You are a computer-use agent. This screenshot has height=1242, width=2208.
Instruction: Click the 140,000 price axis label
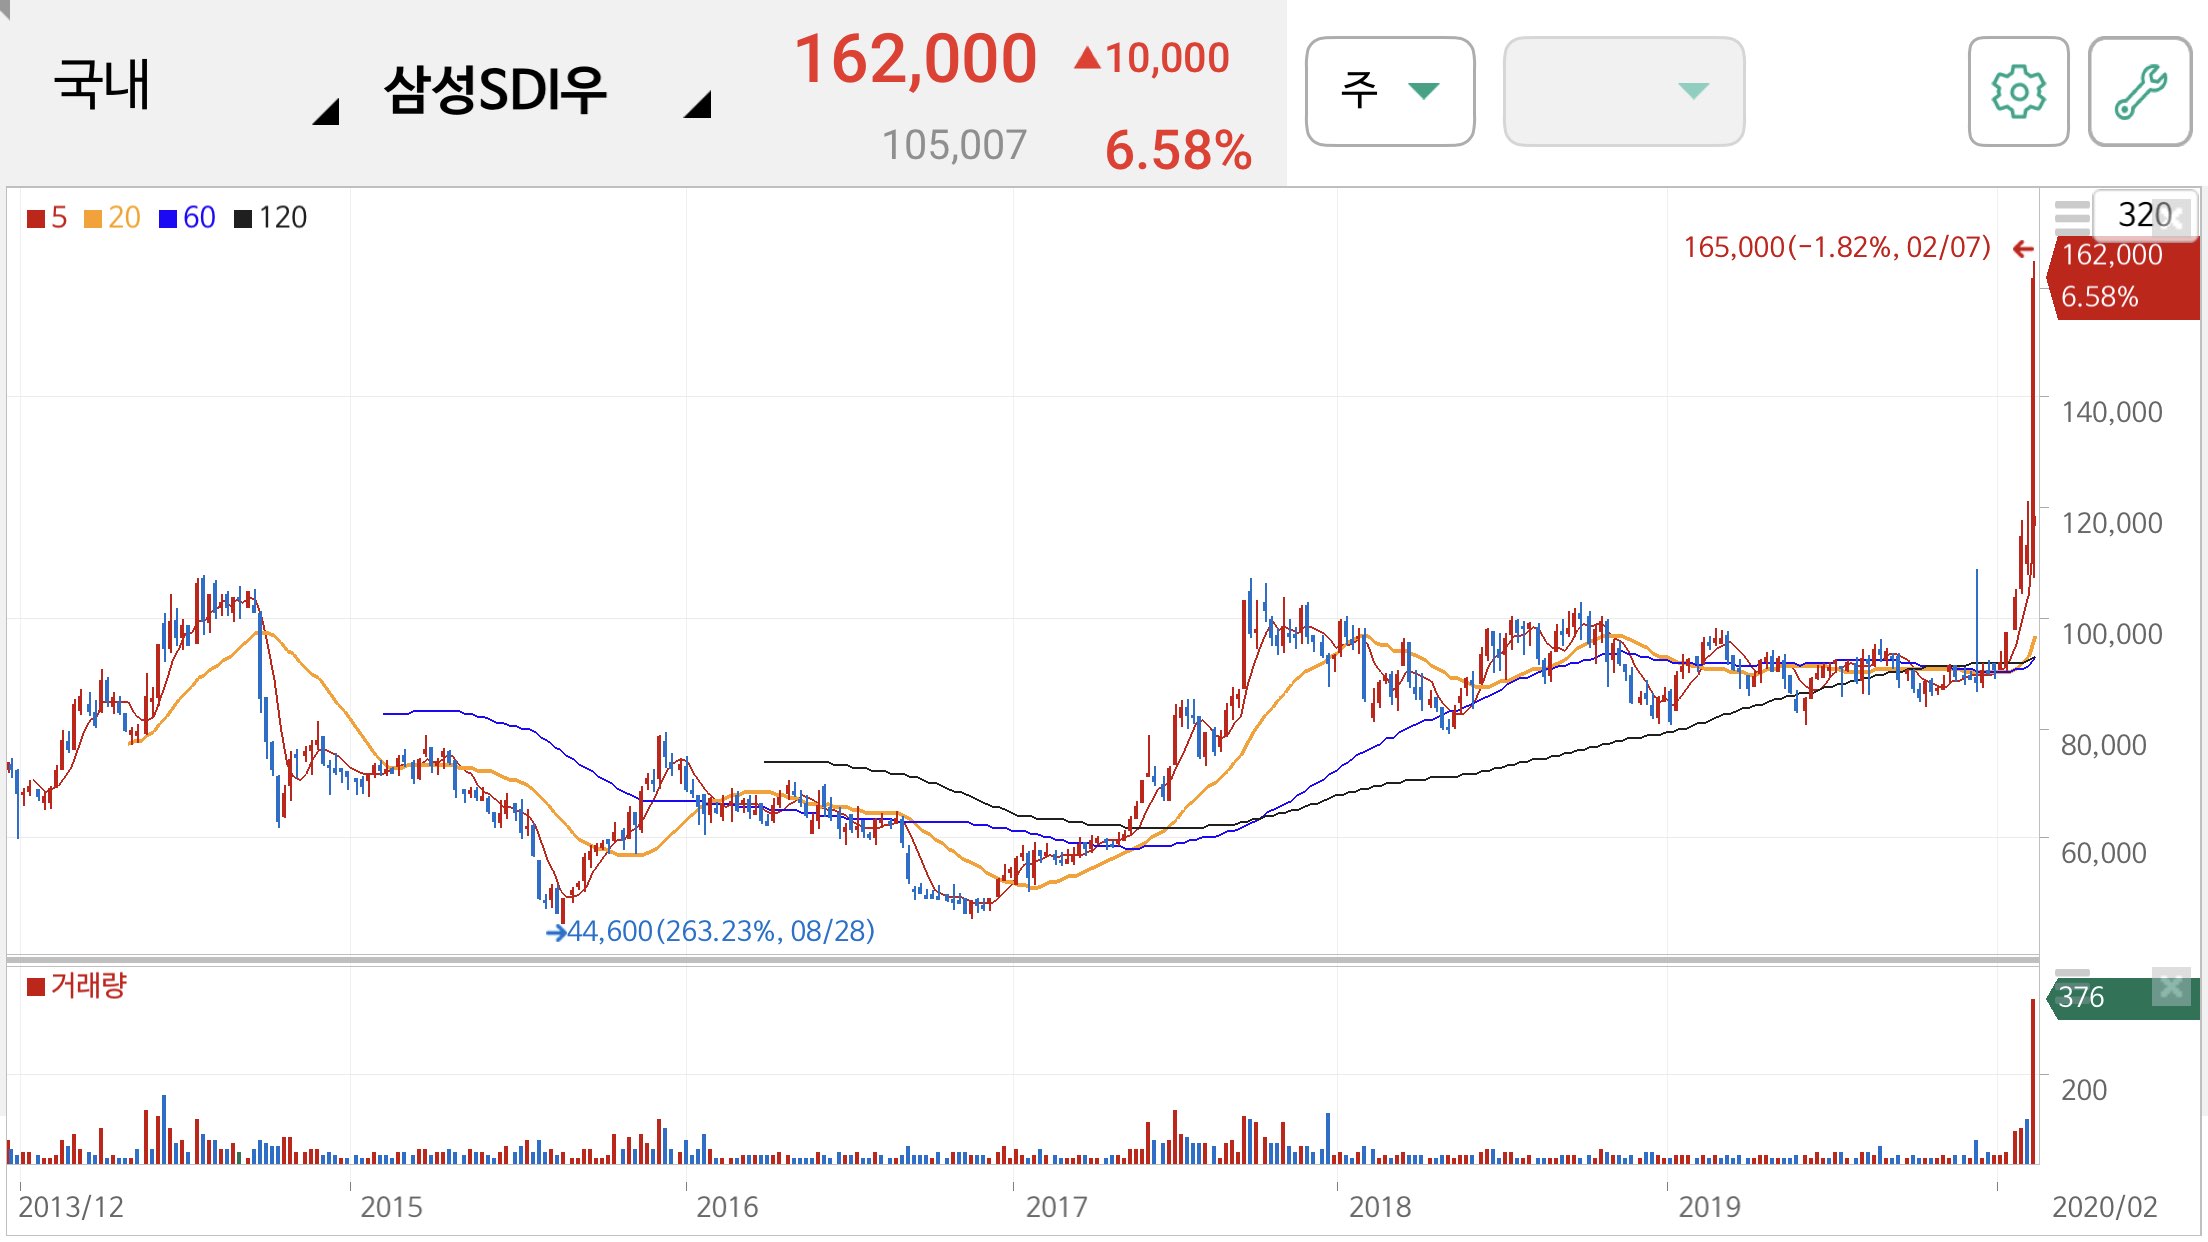click(2112, 412)
